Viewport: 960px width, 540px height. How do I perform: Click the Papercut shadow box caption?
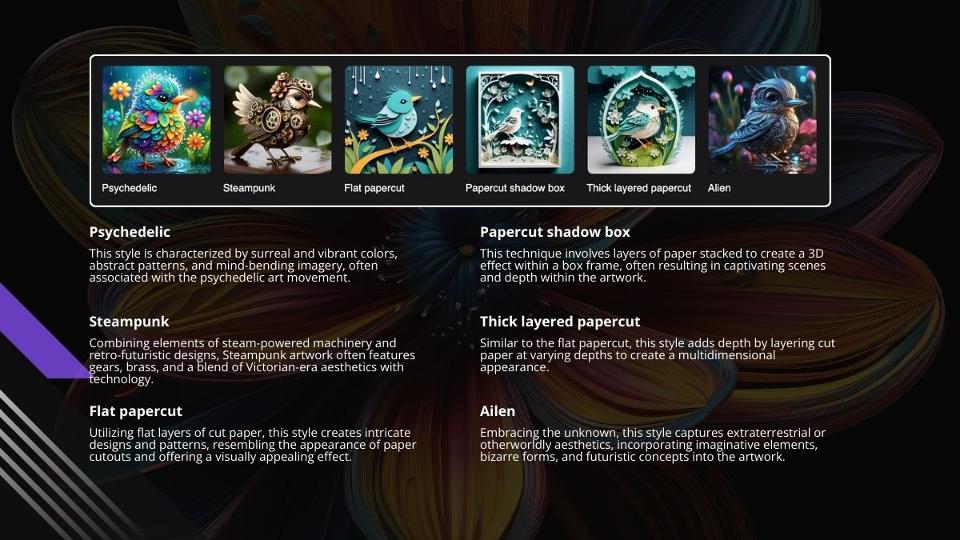click(515, 188)
